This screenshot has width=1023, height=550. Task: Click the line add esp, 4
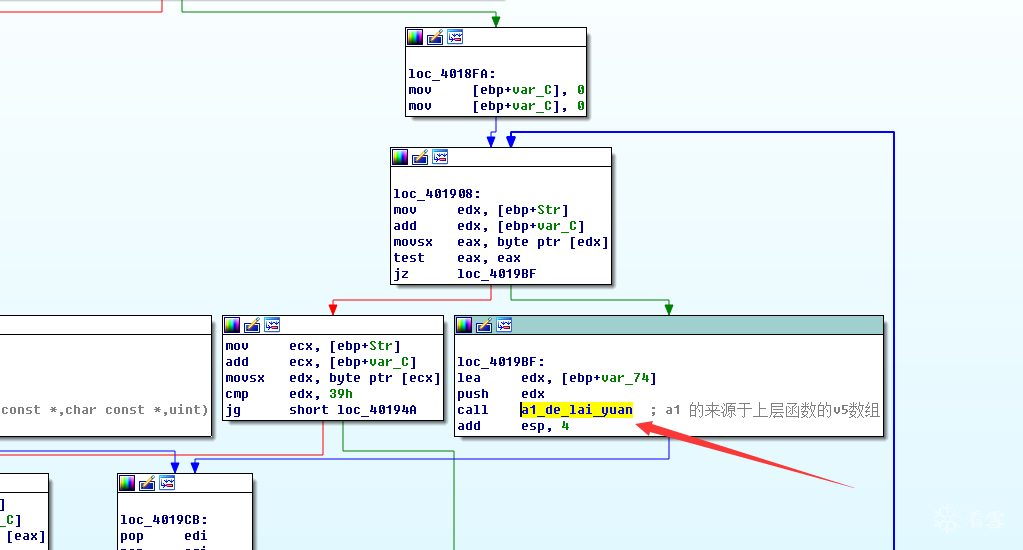(513, 426)
